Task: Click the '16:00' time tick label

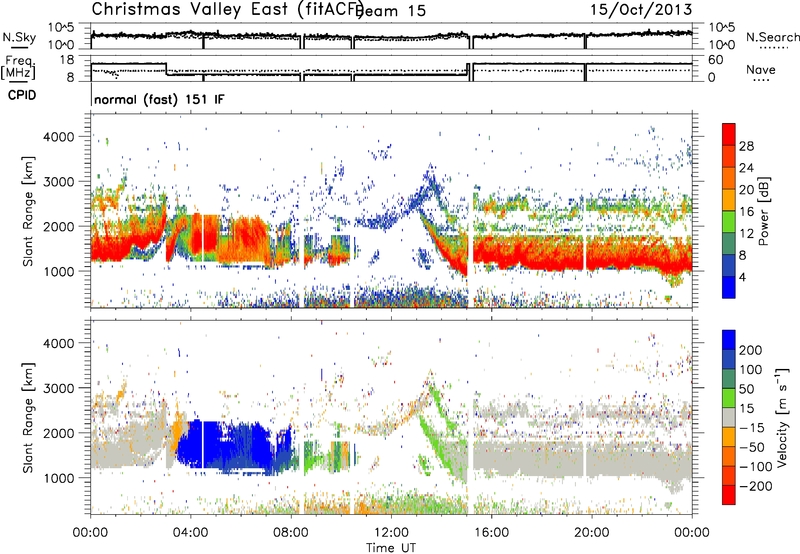Action: click(x=491, y=533)
